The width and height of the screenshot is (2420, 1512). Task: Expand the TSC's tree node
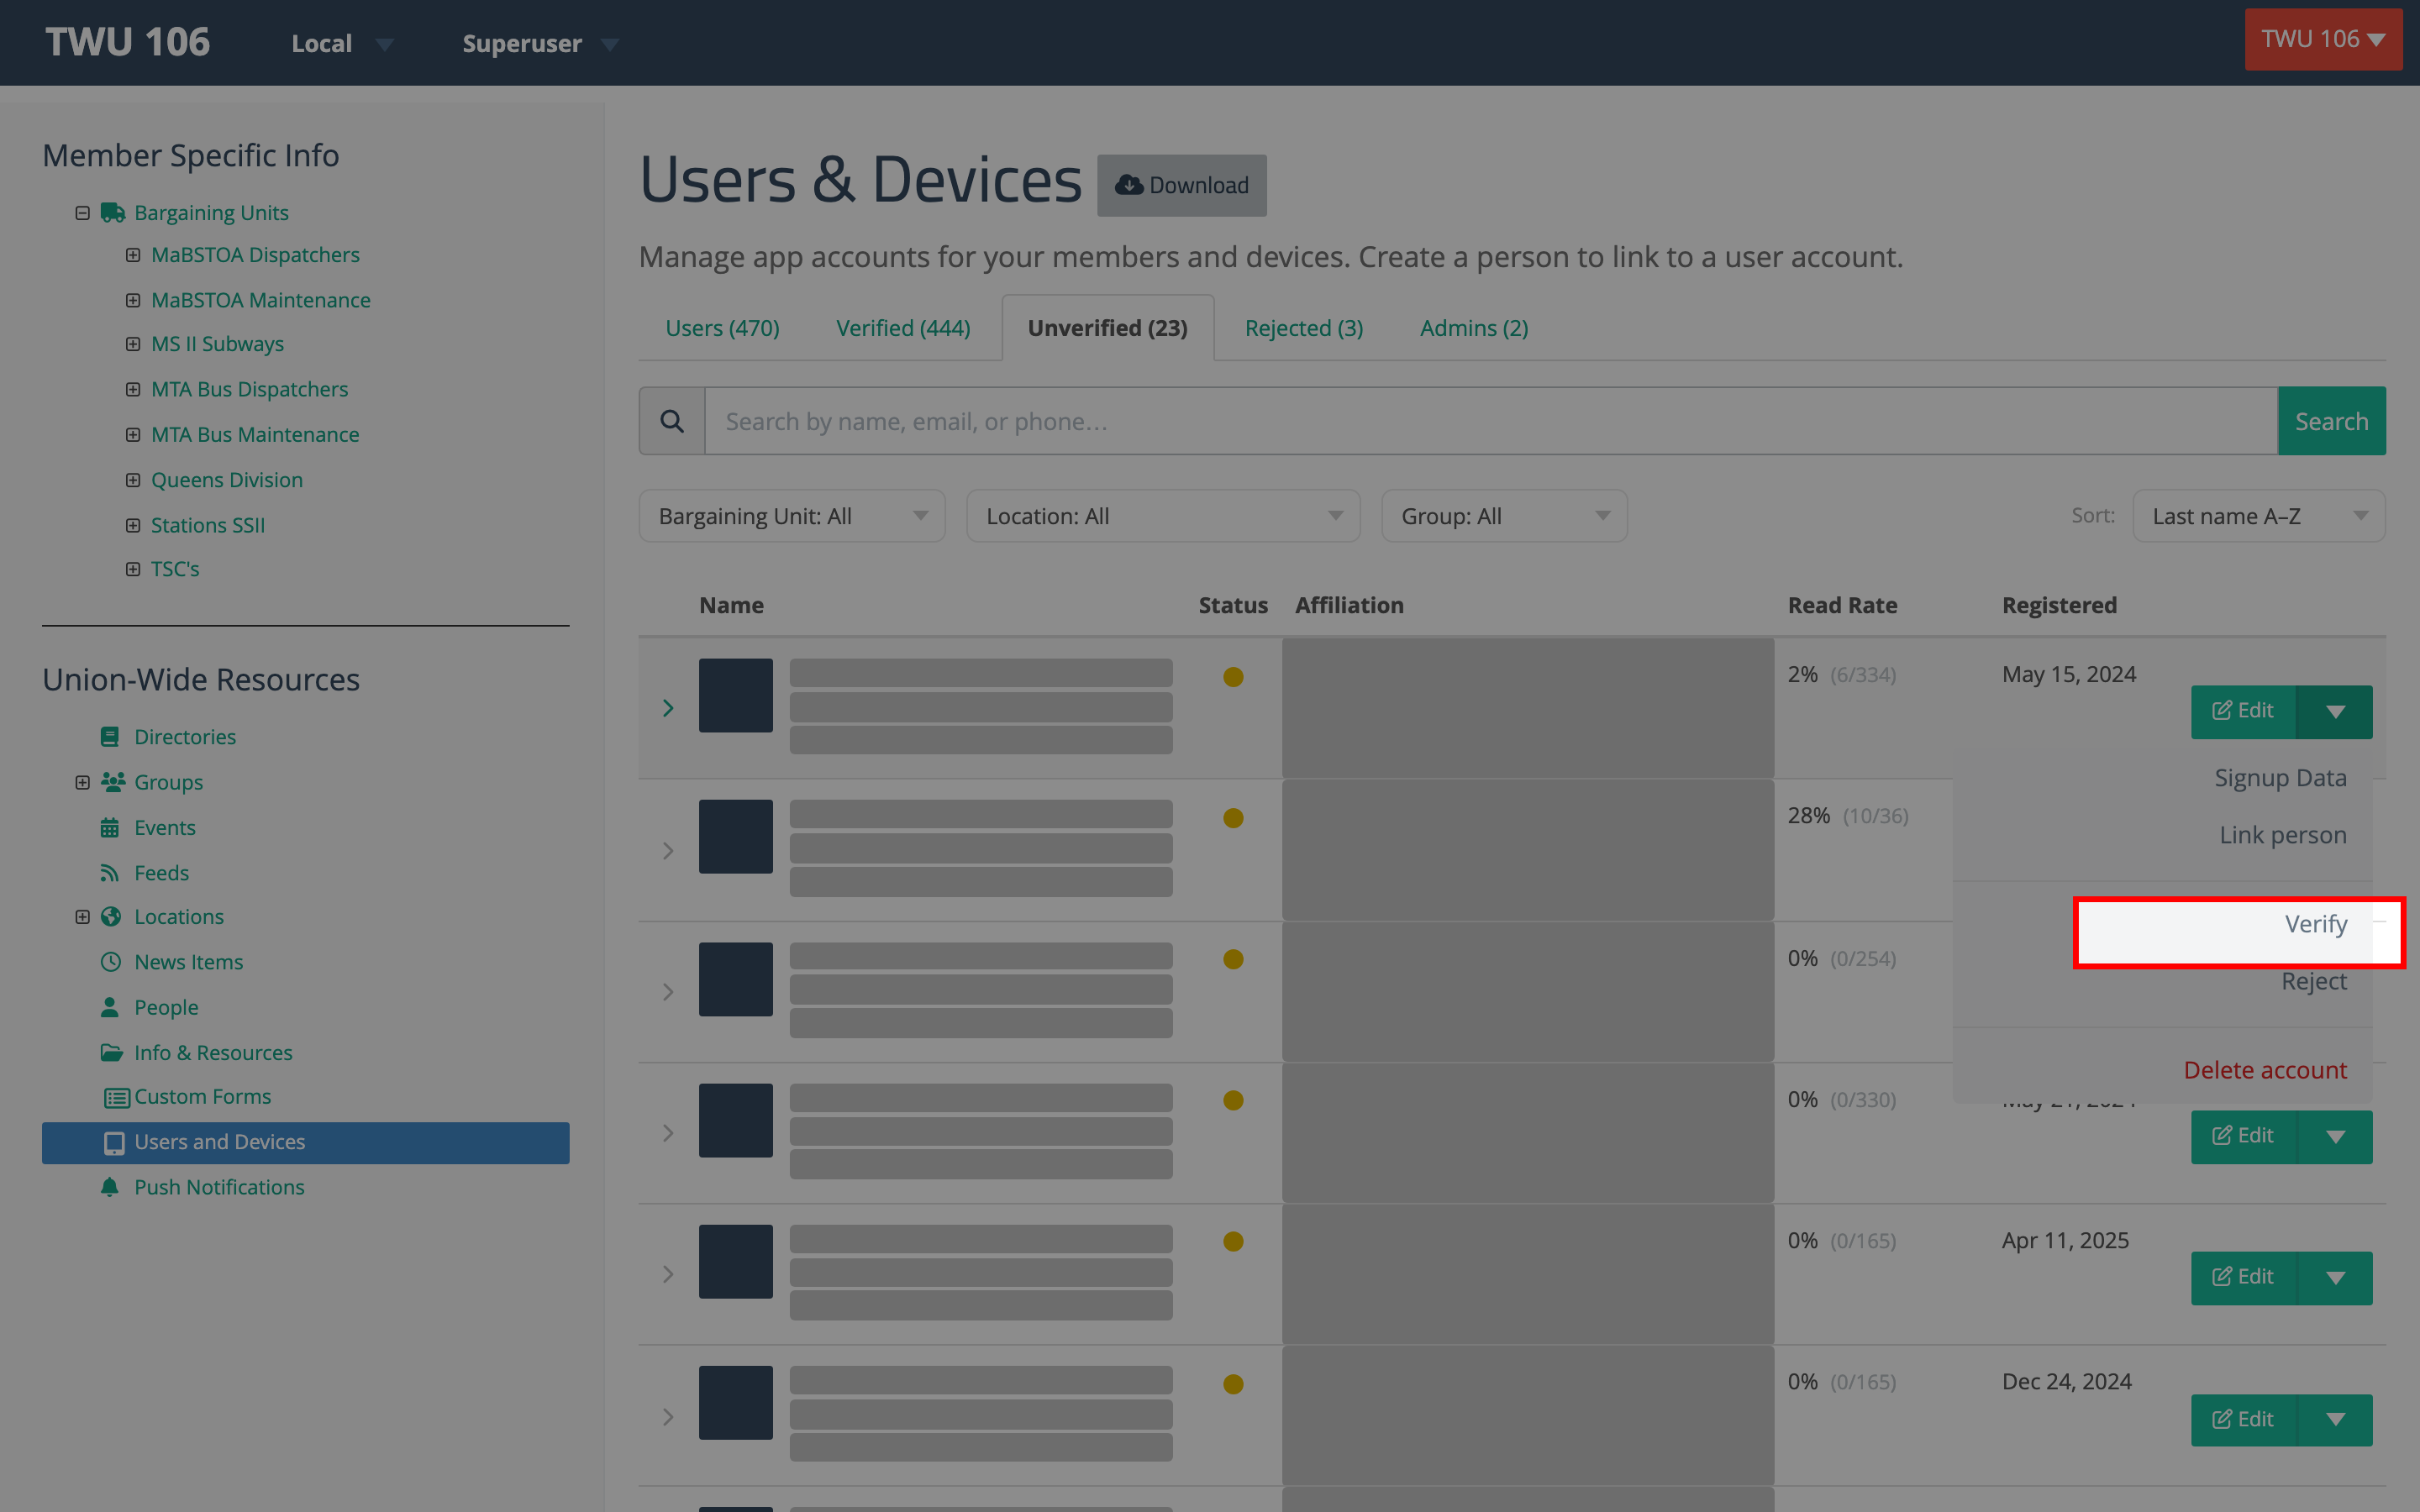tap(133, 569)
